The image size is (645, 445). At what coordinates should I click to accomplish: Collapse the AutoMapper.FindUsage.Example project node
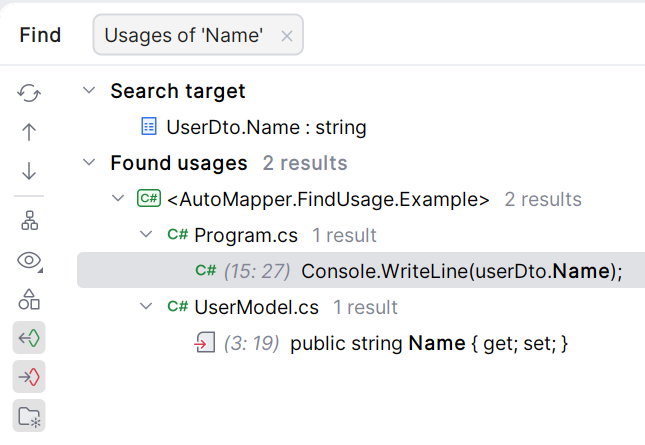[x=118, y=198]
